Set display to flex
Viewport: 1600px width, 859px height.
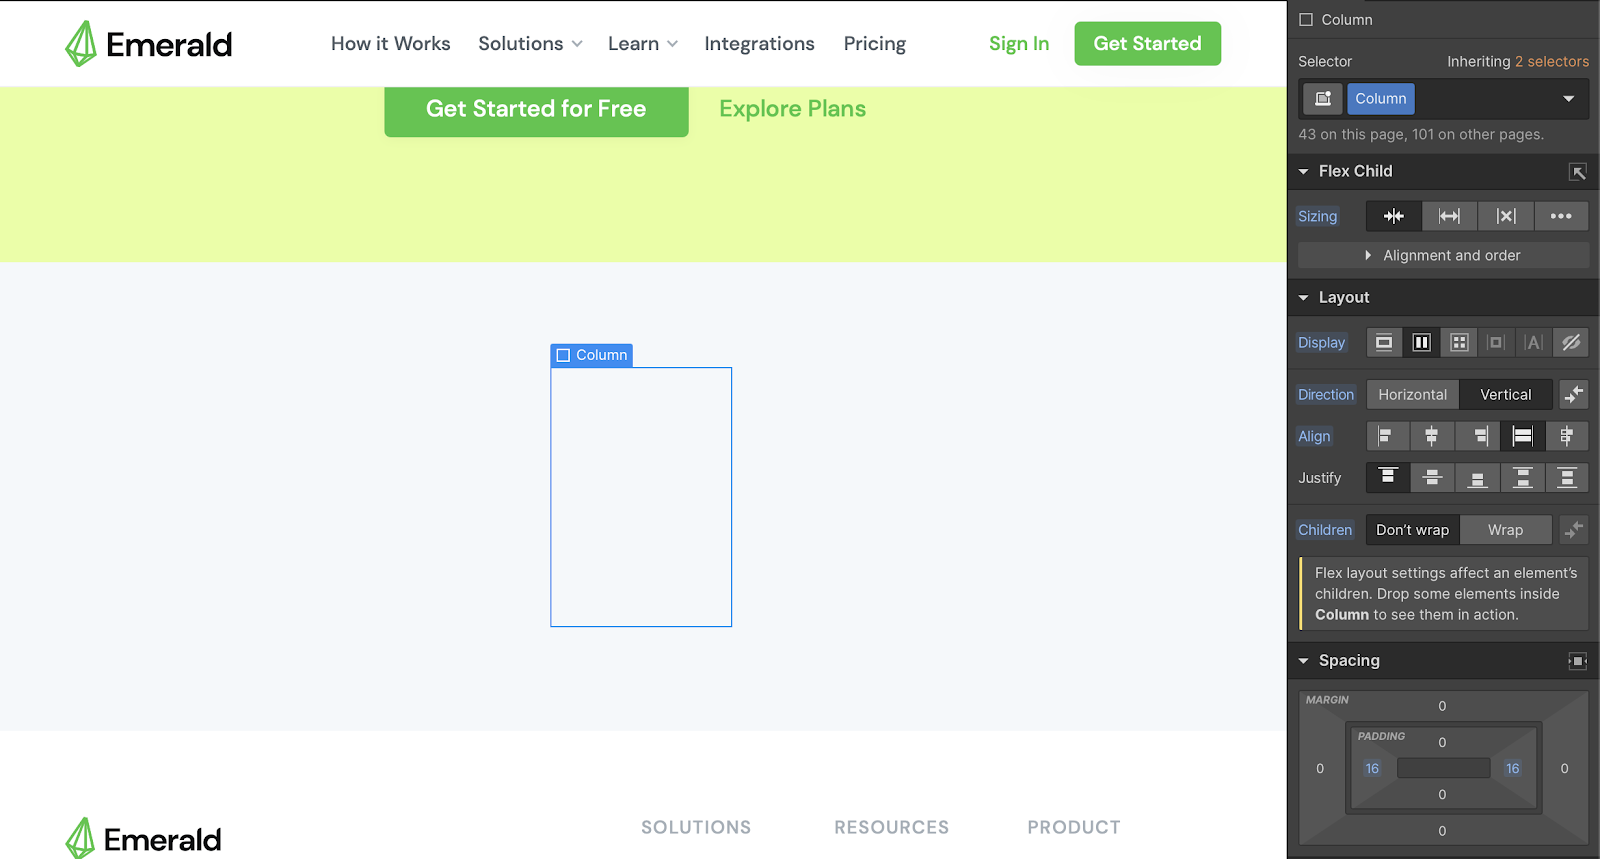(1422, 342)
